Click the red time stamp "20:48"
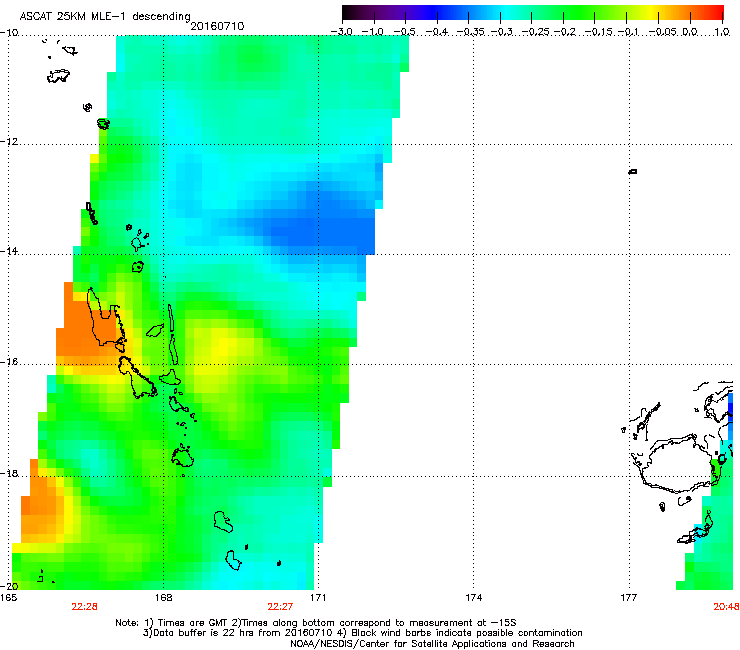 [x=726, y=607]
